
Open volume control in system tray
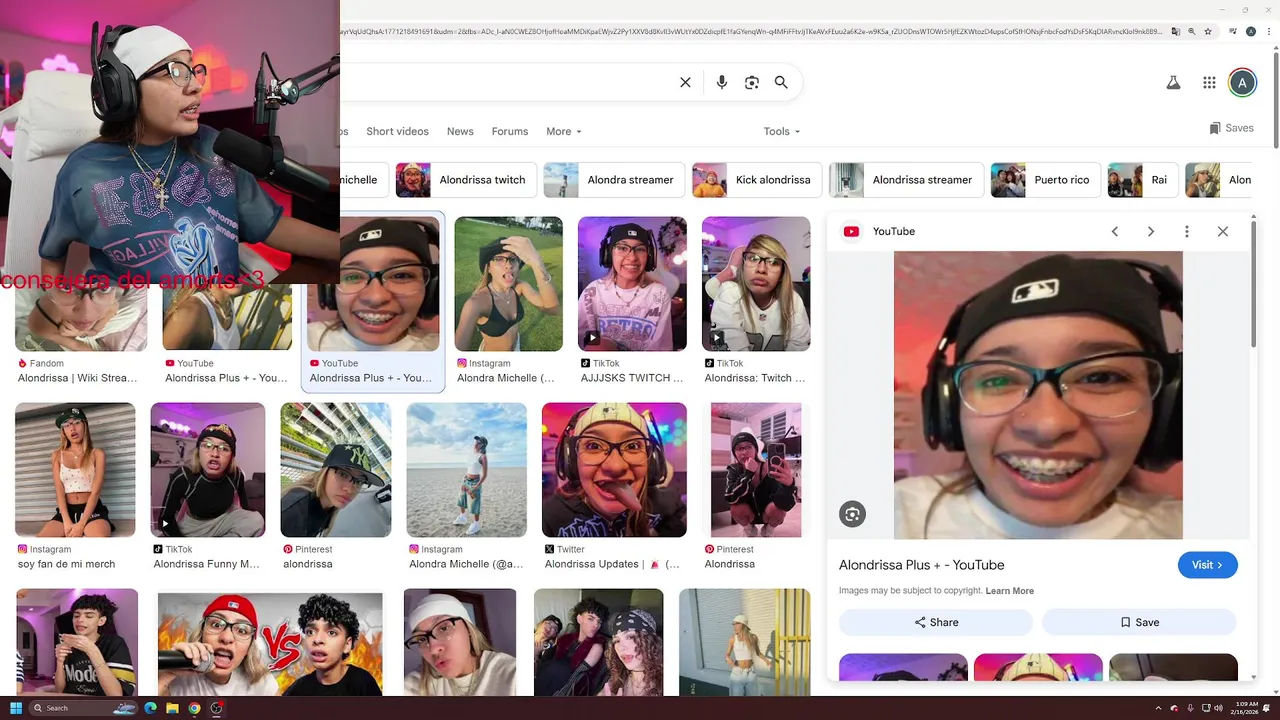tap(1218, 708)
